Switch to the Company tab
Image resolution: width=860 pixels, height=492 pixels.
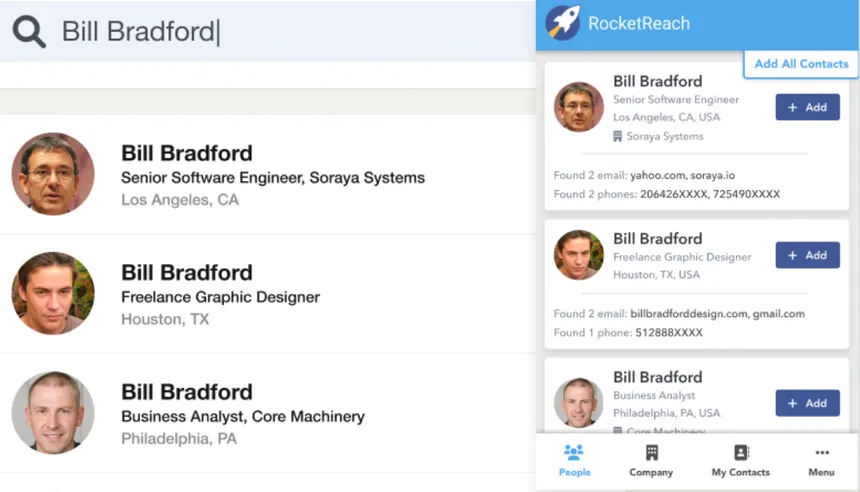pyautogui.click(x=651, y=461)
